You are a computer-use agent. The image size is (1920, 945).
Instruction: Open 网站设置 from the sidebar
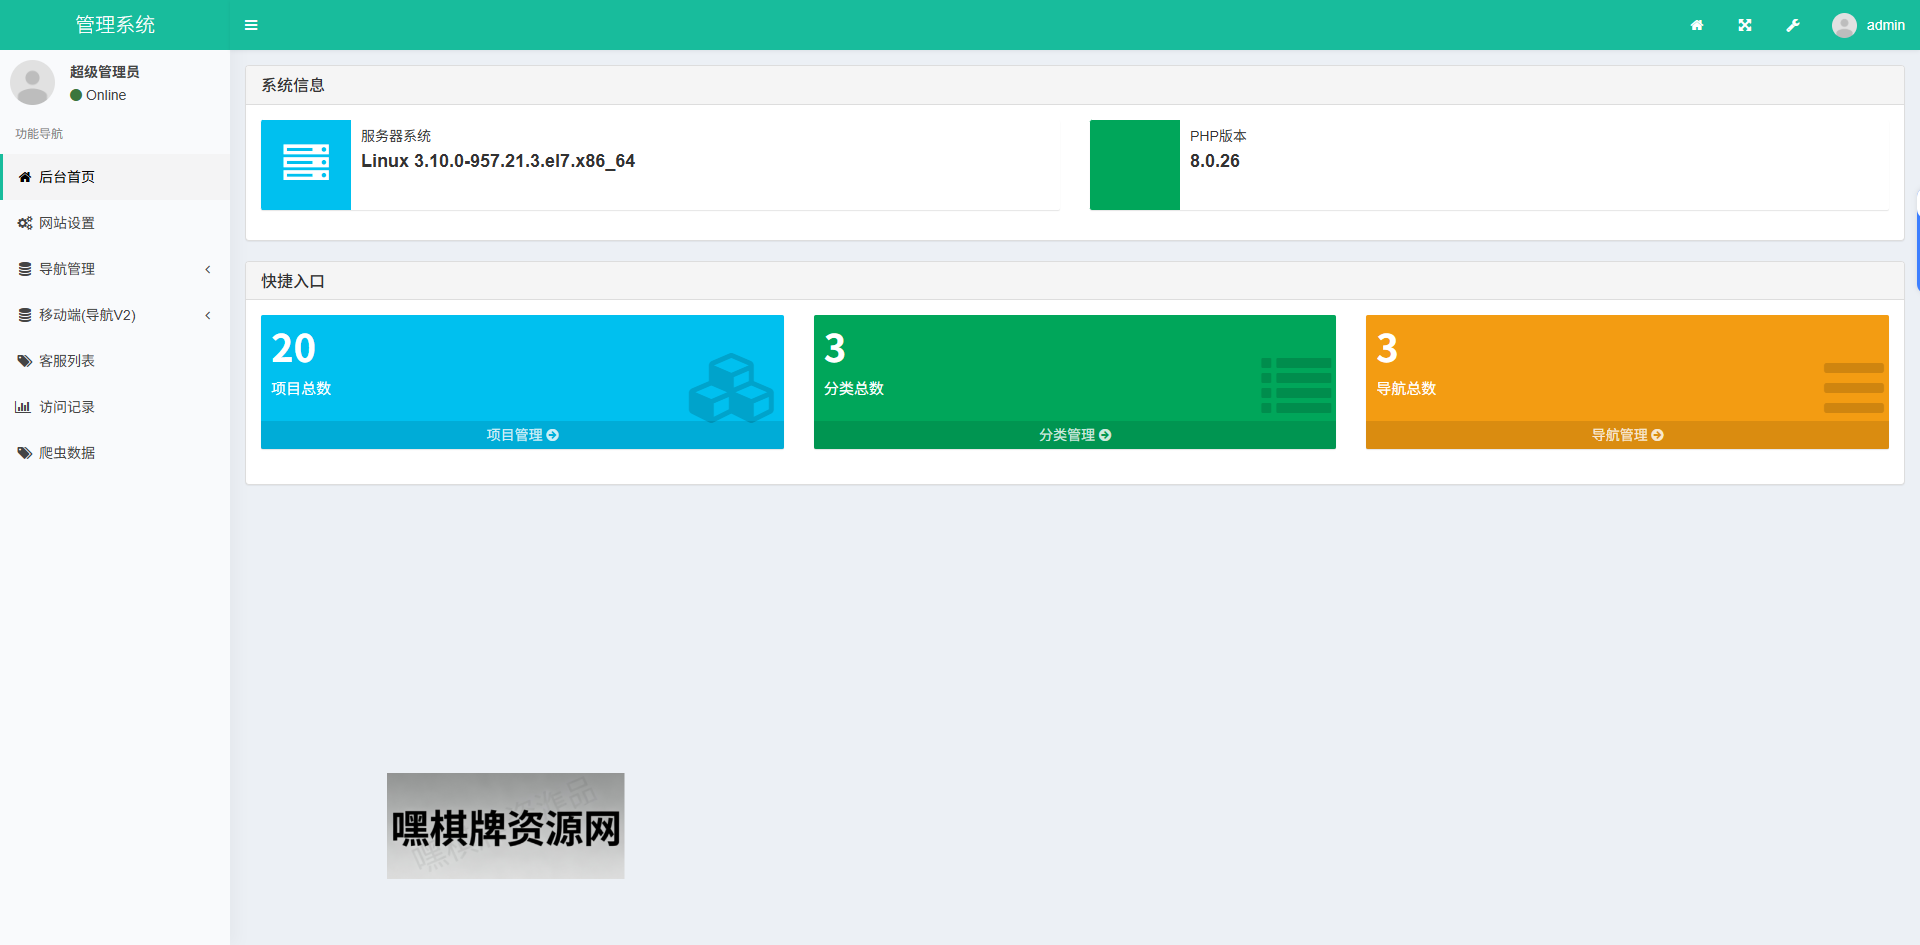tap(67, 223)
